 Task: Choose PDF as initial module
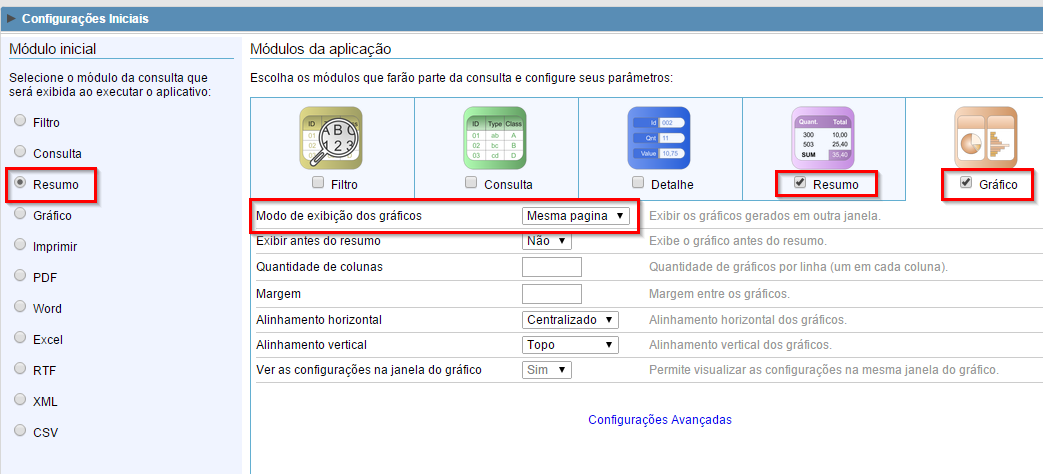(x=20, y=277)
